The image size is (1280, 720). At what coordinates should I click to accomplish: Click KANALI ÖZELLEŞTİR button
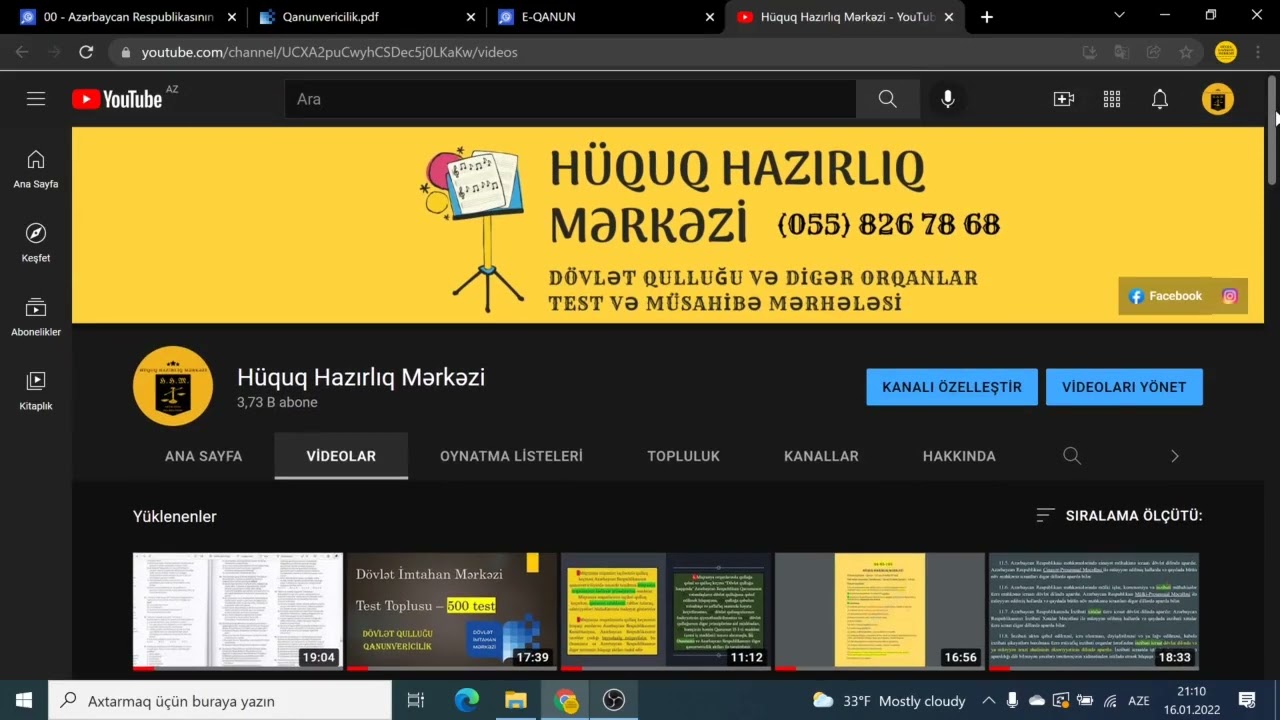click(x=952, y=387)
